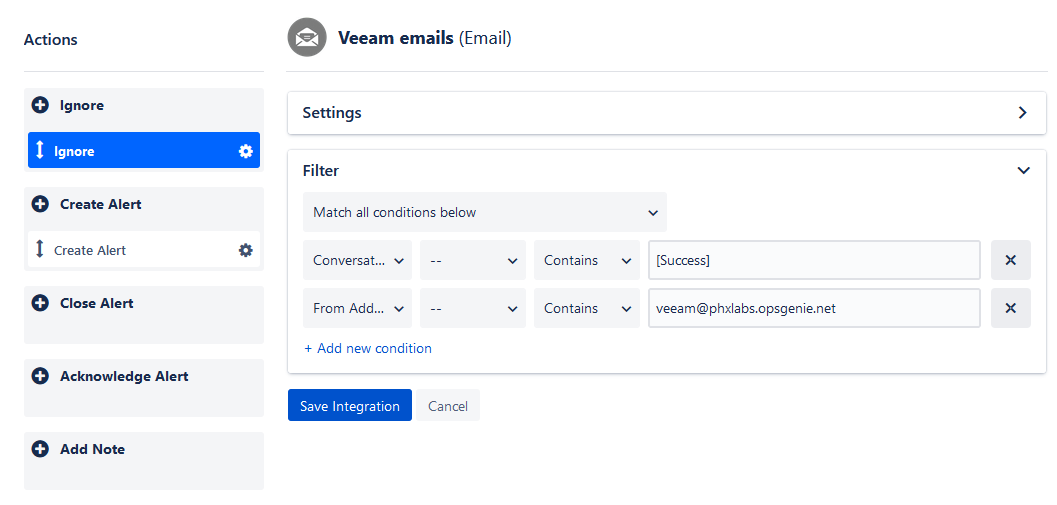
Task: Click the [Success] value input field
Action: click(x=814, y=260)
